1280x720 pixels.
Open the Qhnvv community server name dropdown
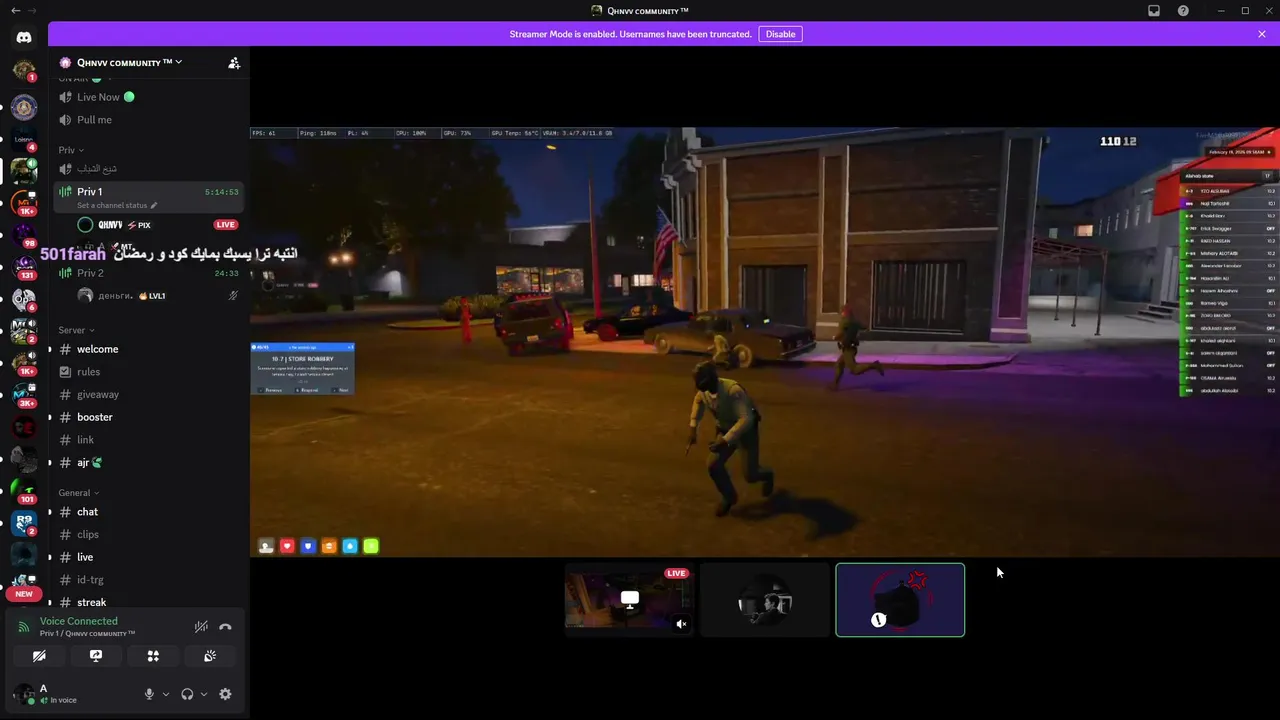tap(130, 62)
